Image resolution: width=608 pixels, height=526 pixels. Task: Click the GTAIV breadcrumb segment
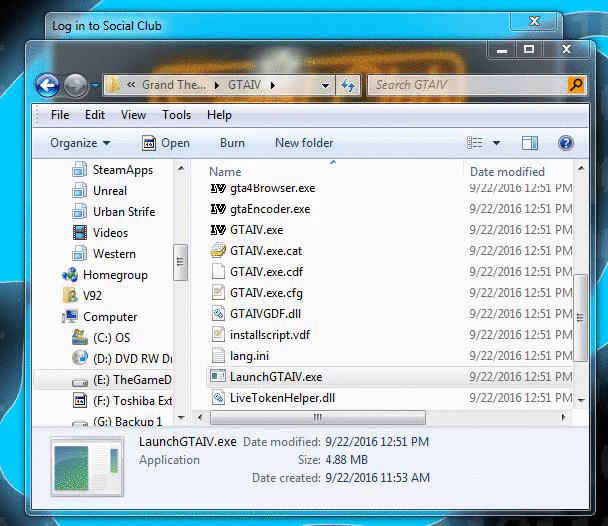point(244,85)
